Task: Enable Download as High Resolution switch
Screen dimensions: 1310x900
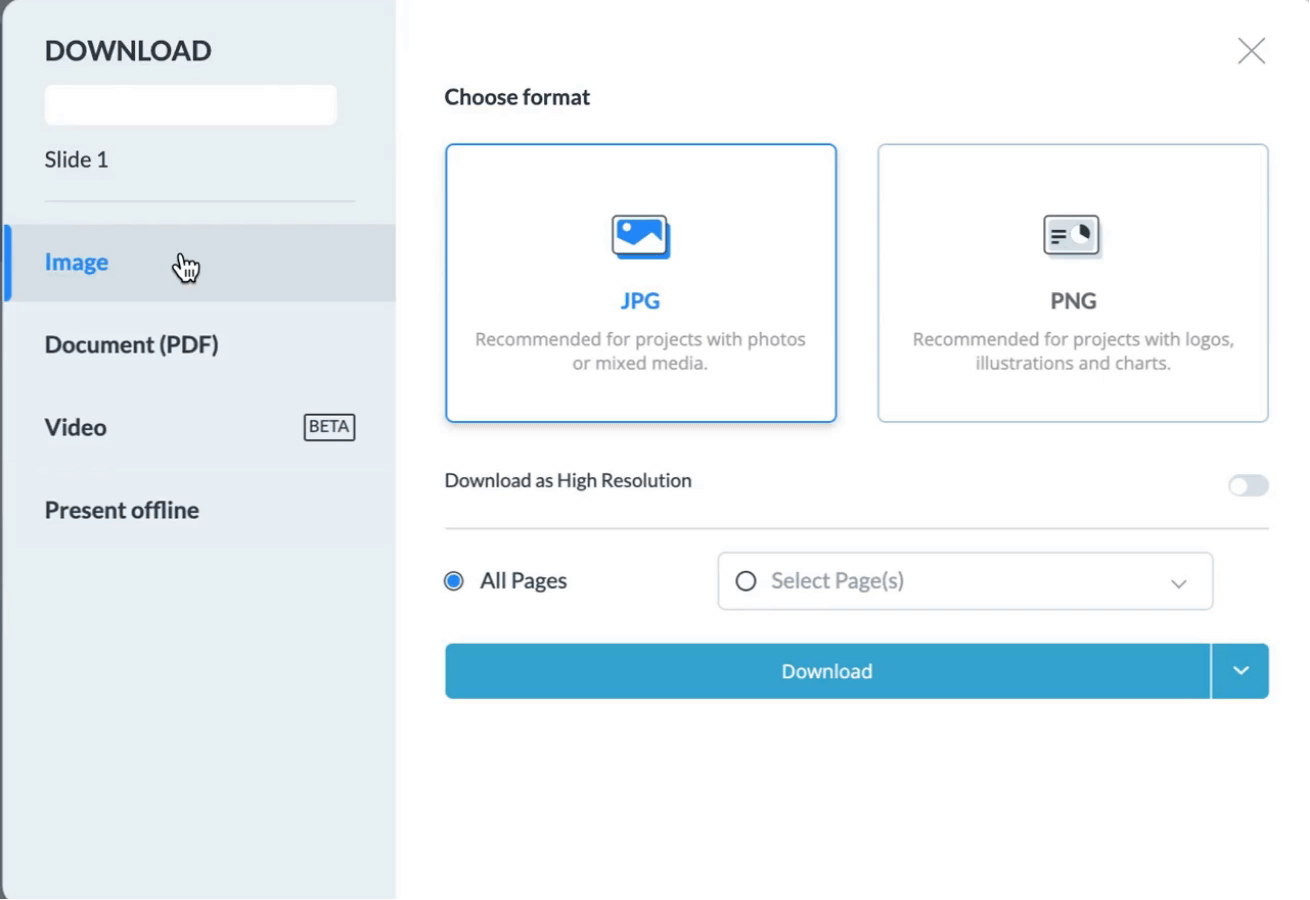Action: (1248, 486)
